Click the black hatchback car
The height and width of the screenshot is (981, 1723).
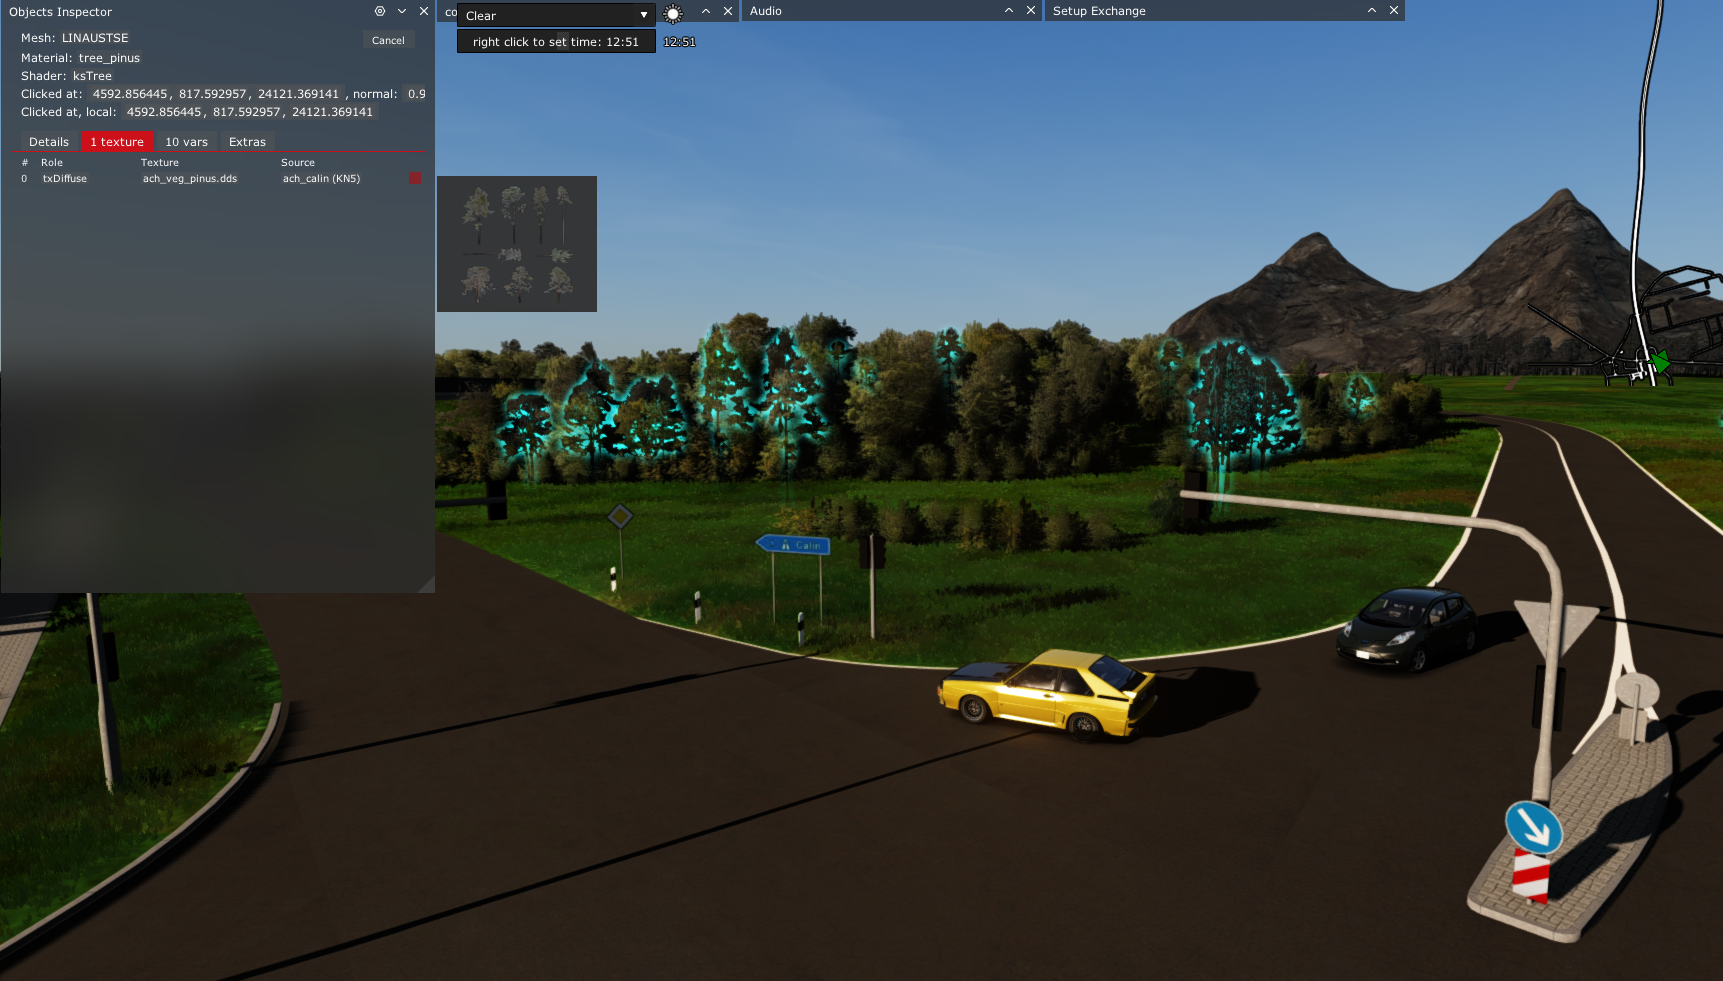[1406, 629]
